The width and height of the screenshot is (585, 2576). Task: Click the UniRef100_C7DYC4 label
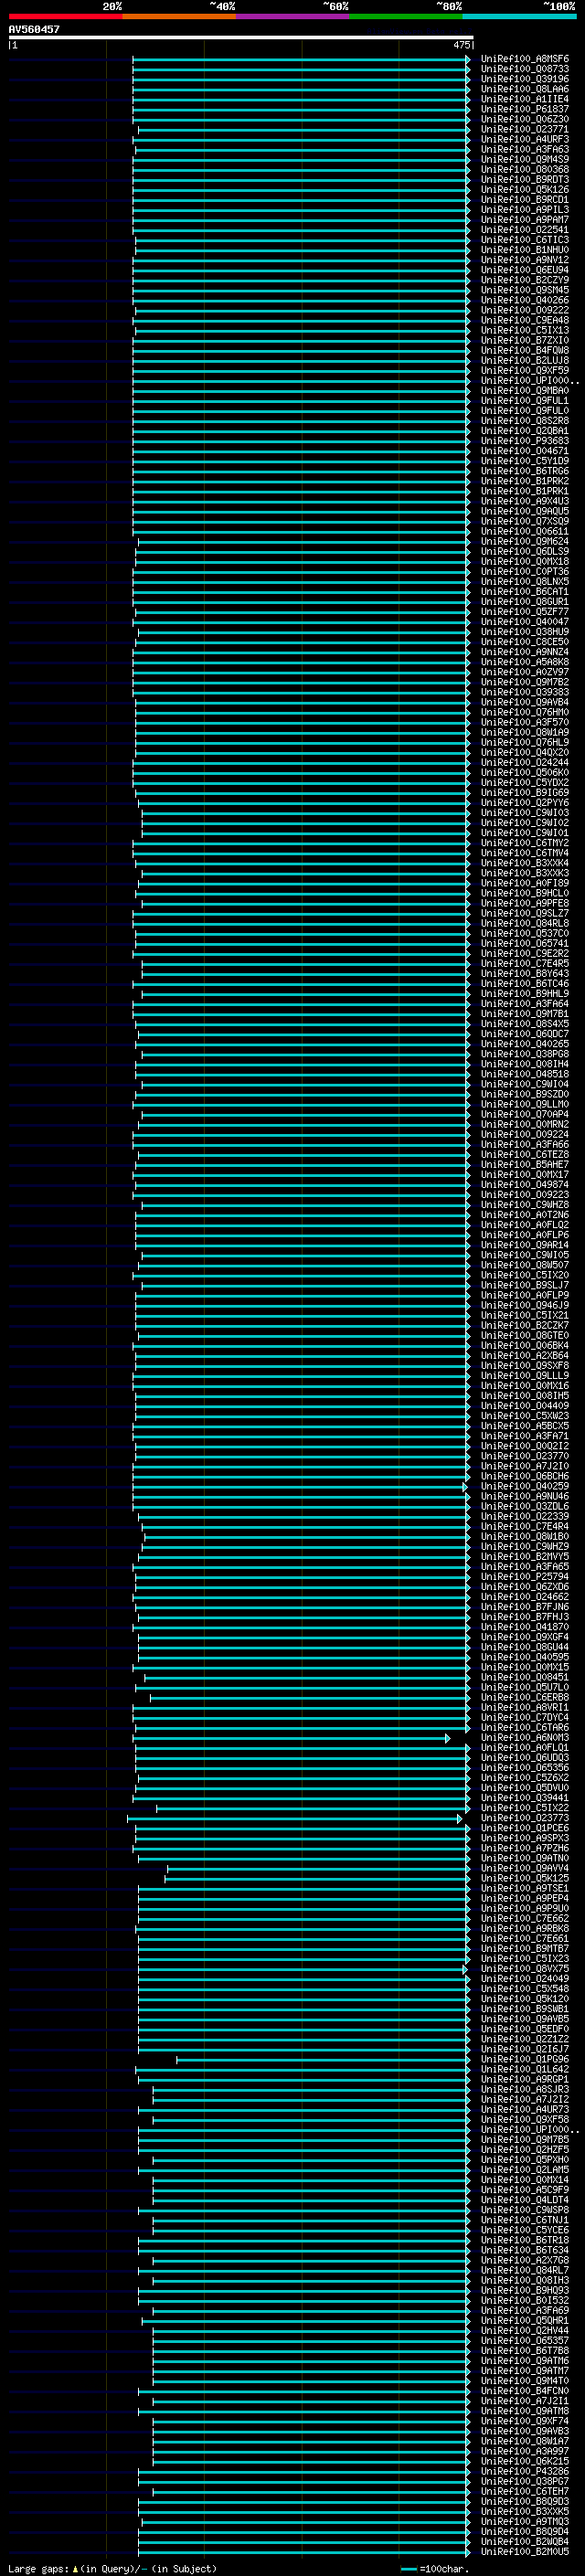tap(524, 1717)
